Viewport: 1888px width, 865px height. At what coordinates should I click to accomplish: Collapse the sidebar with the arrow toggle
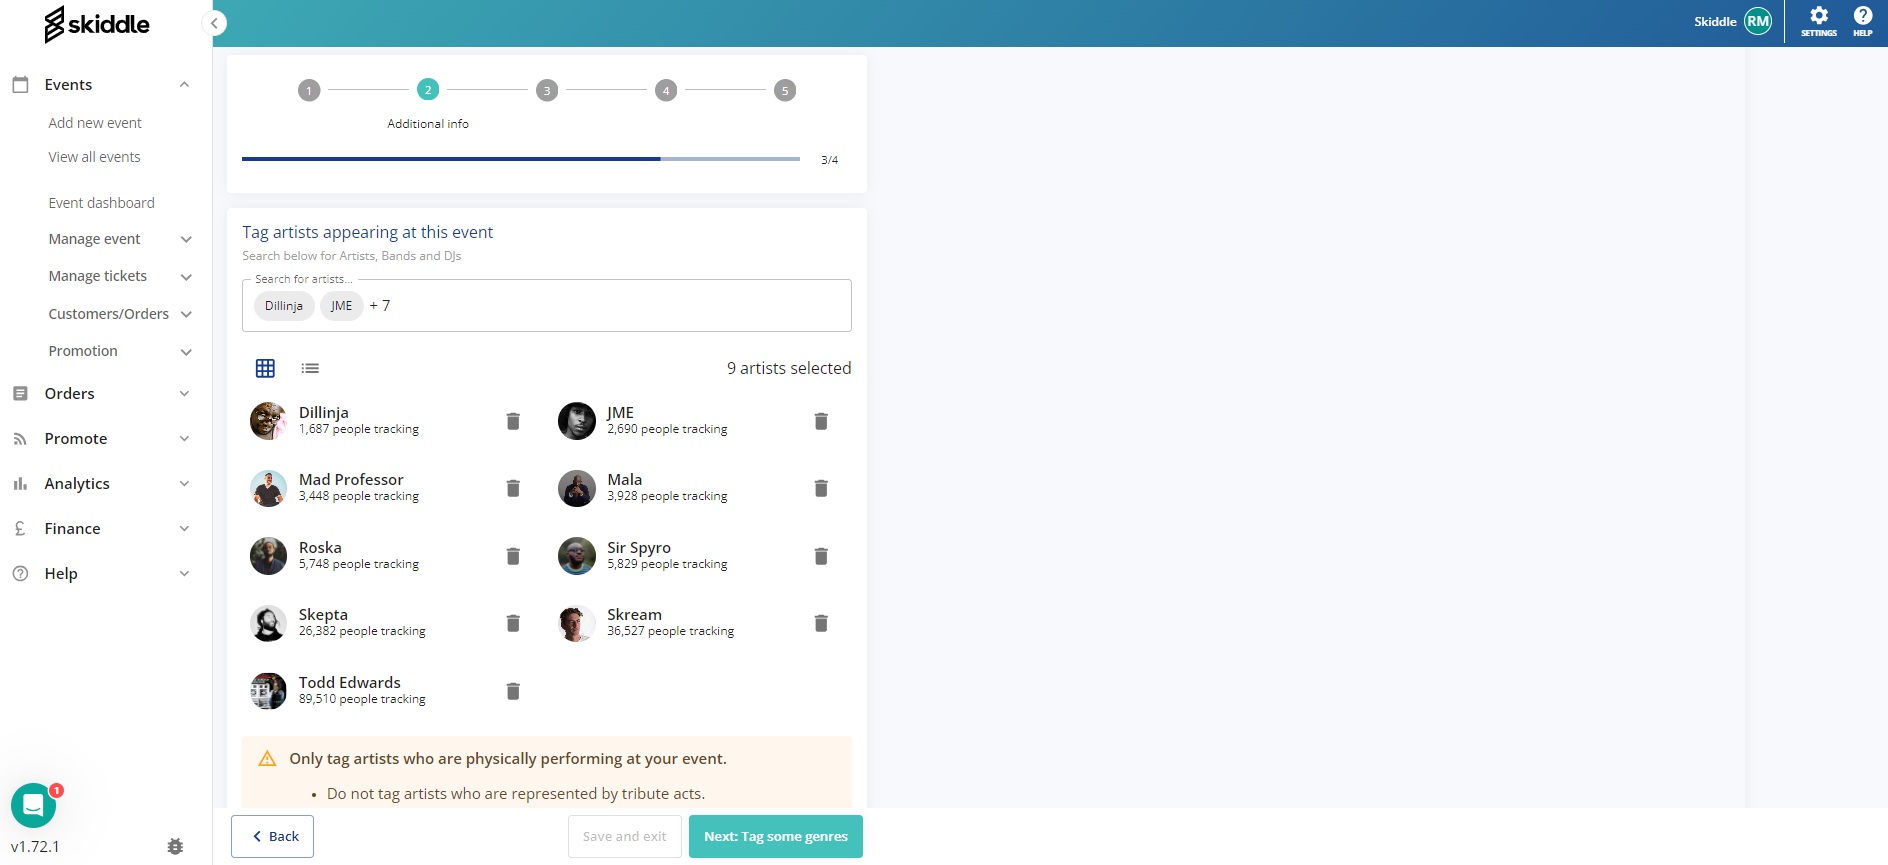(x=214, y=23)
